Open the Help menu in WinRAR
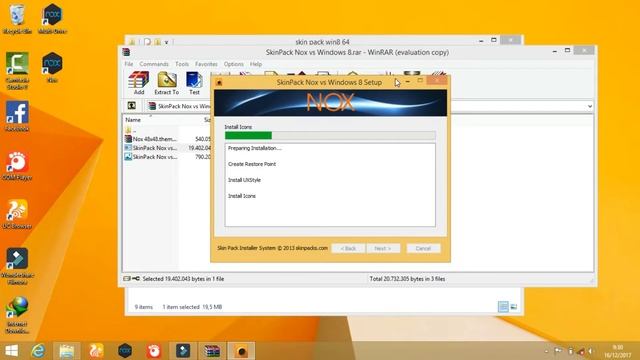Viewport: 640px width, 360px height. 256,64
